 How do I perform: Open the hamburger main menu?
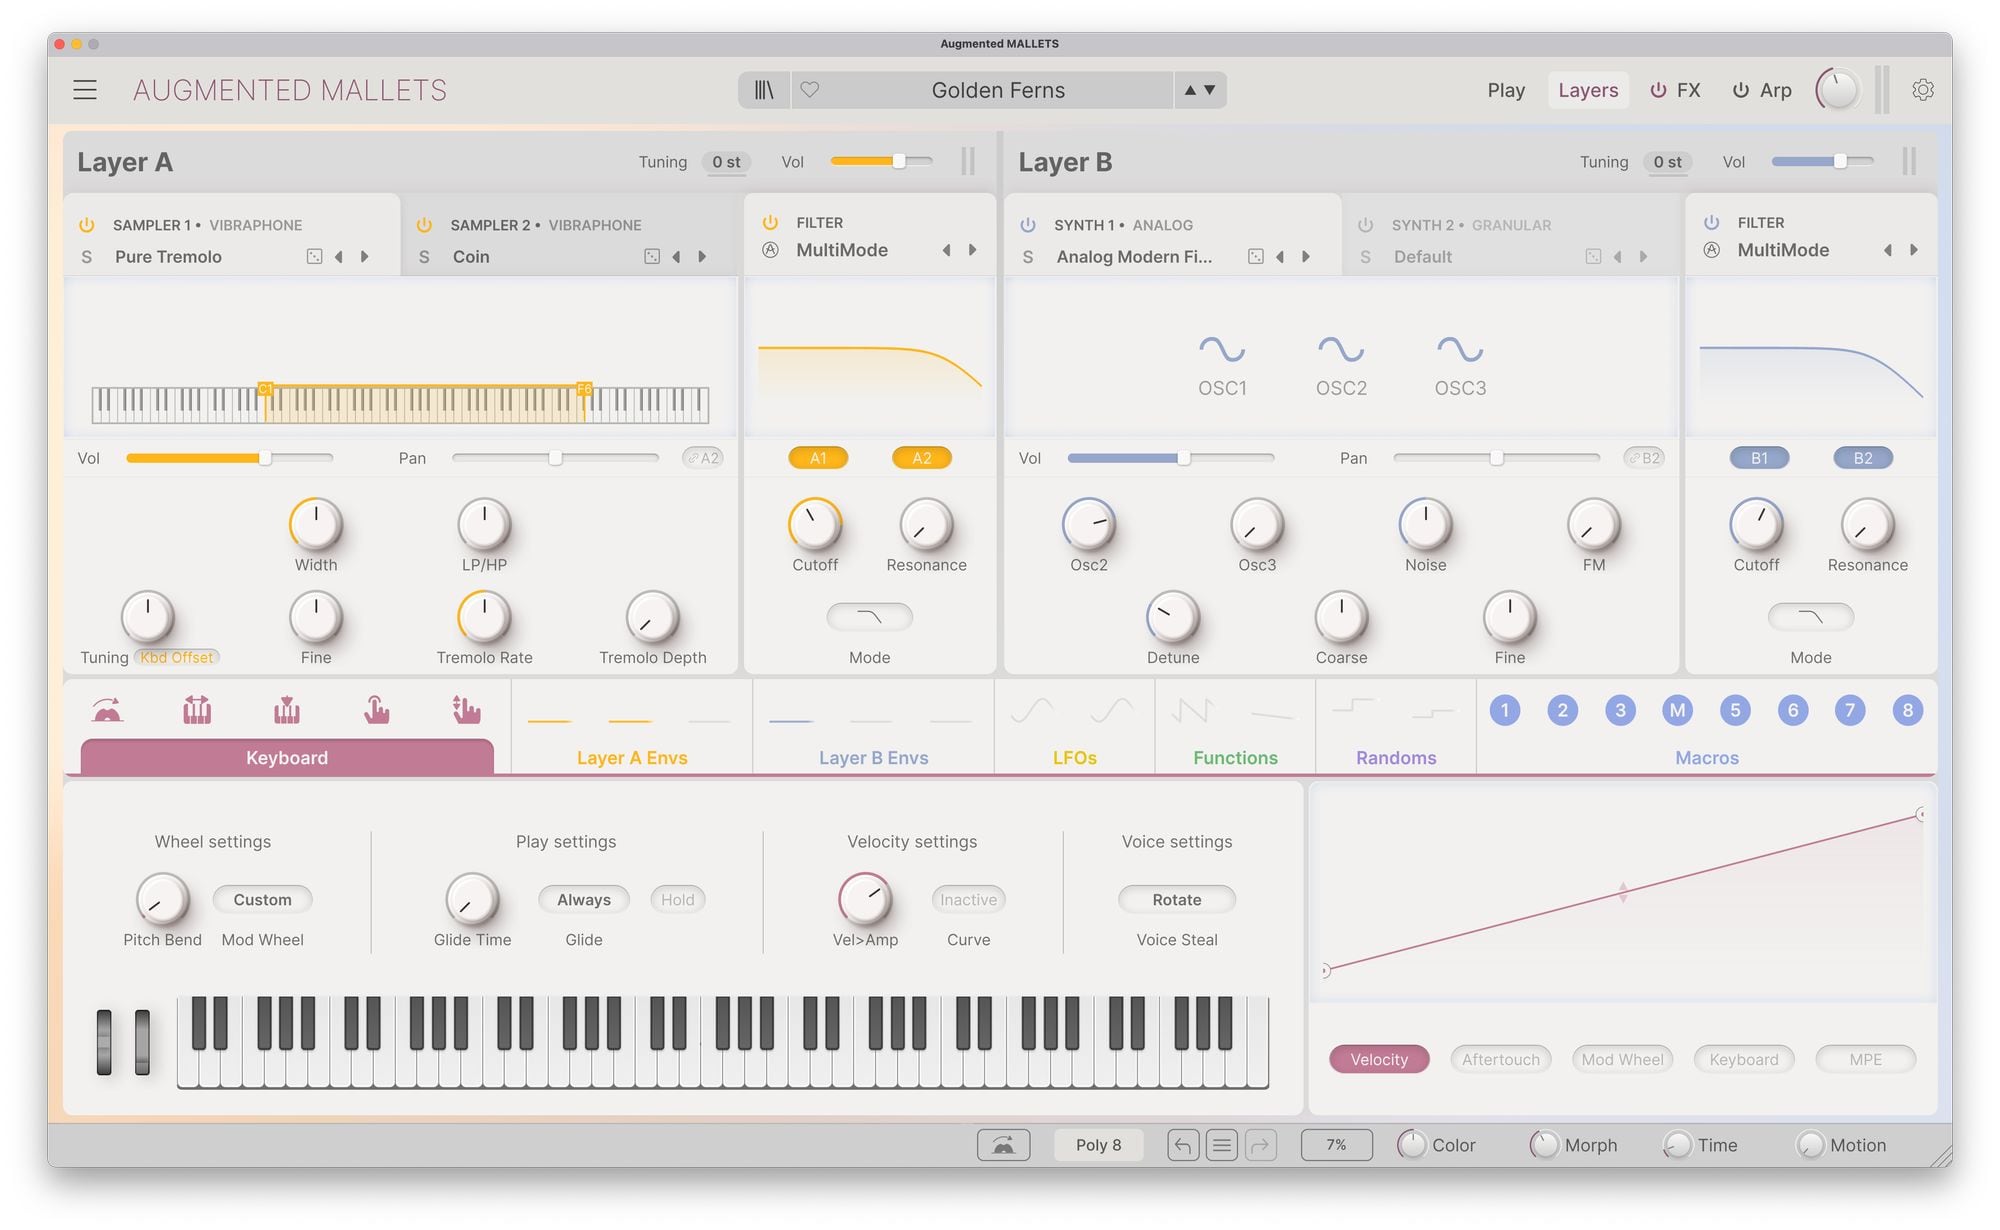point(85,90)
